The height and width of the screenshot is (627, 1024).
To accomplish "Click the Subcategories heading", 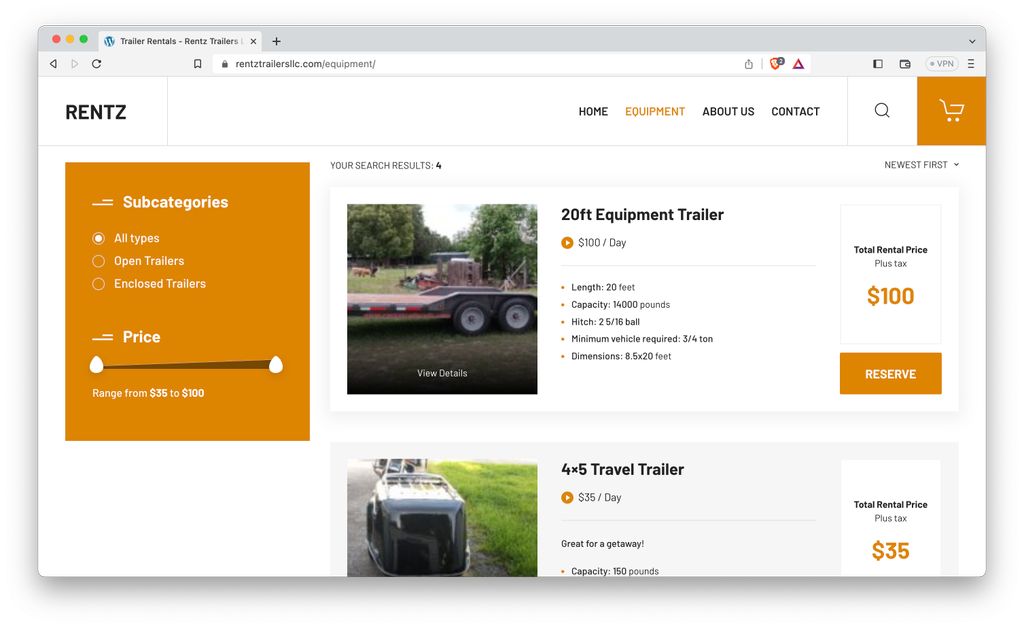I will click(x=176, y=202).
